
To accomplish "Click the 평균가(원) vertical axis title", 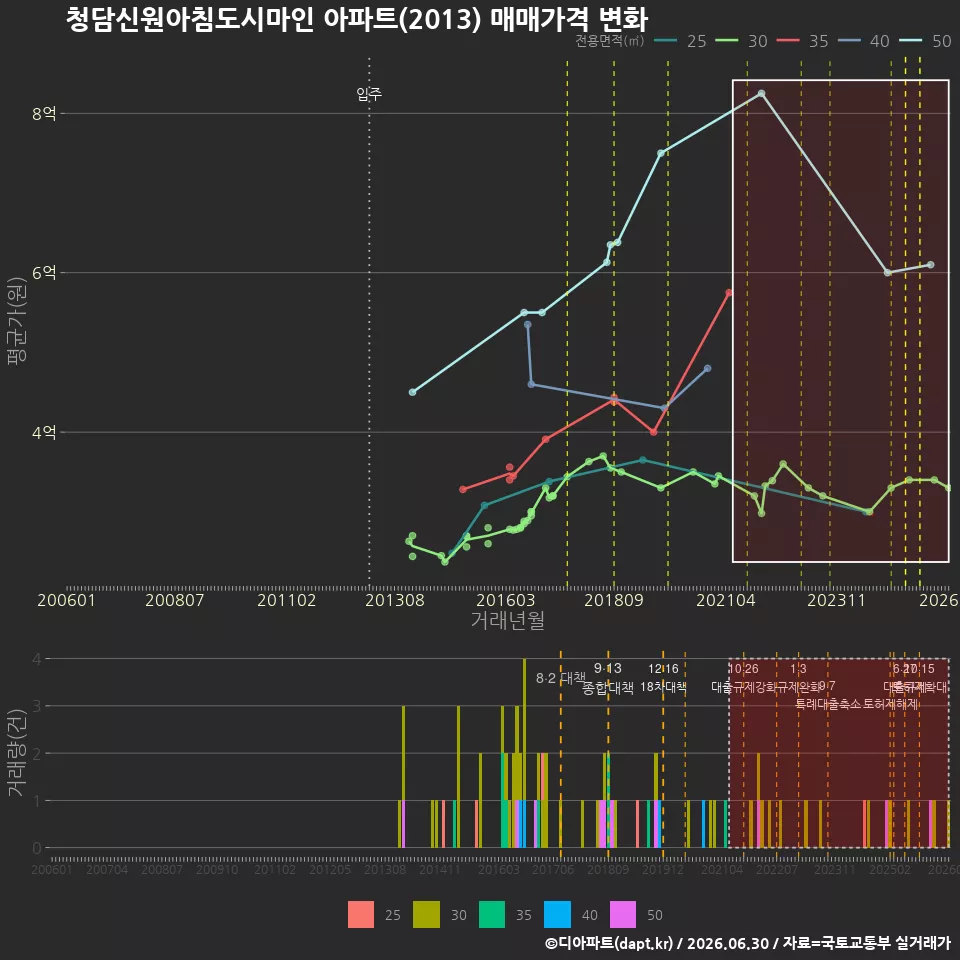I will click(17, 321).
